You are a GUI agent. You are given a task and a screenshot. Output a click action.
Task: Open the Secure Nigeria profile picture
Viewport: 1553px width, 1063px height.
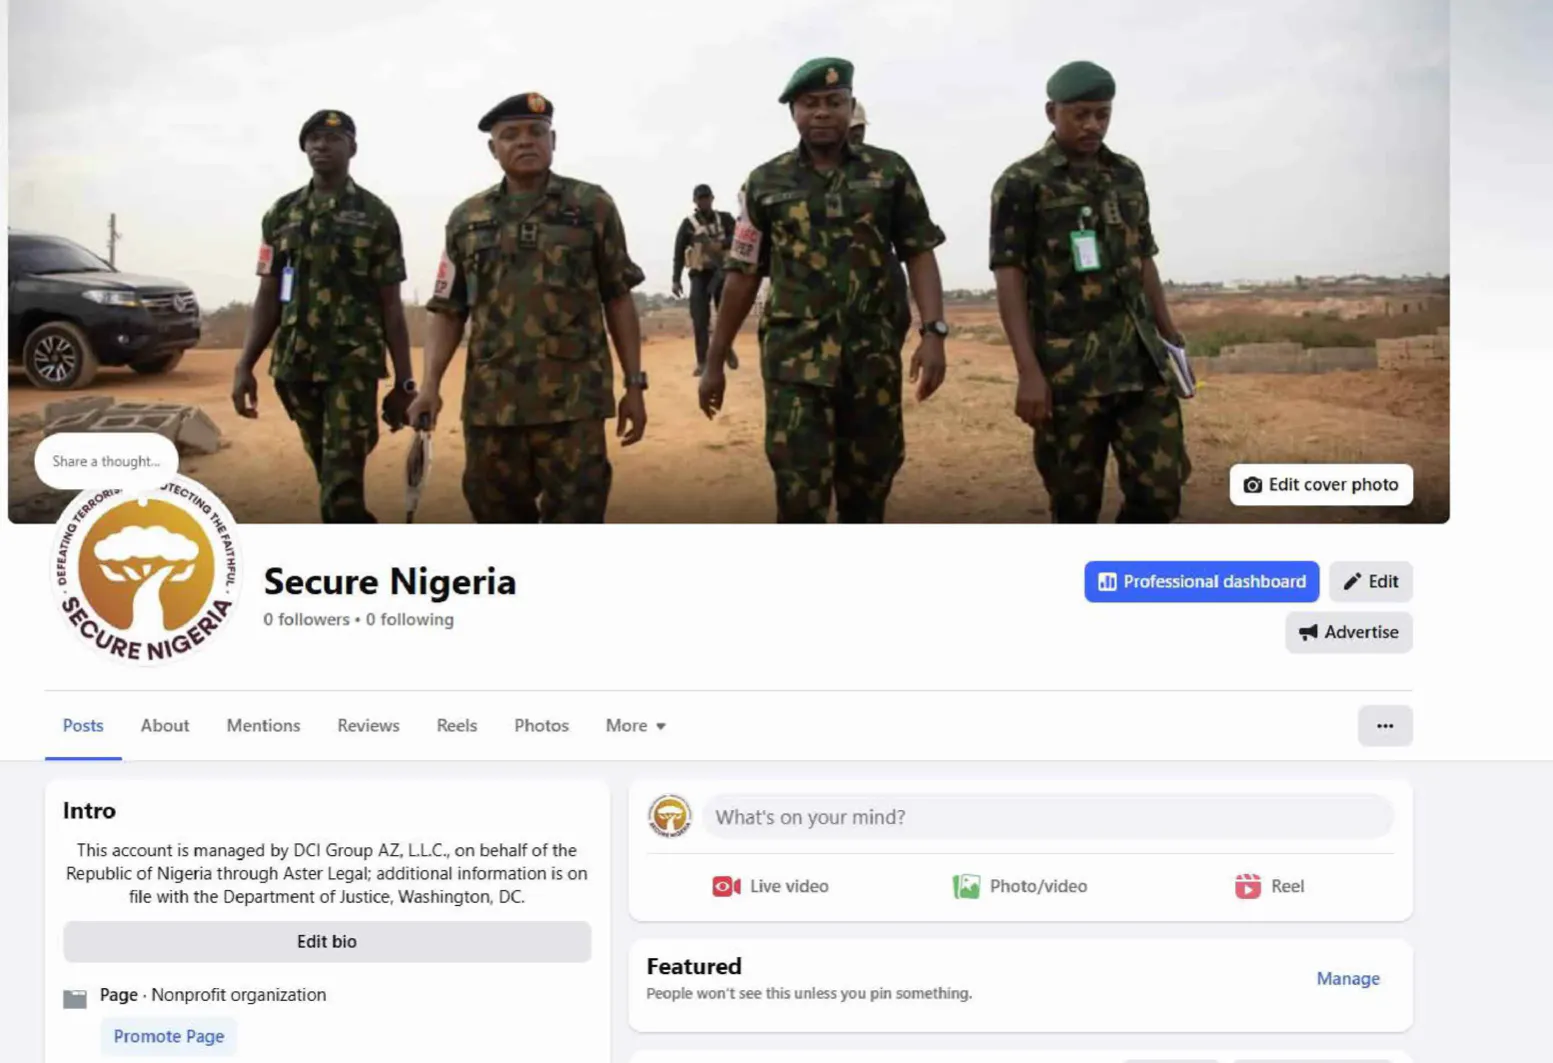(x=146, y=574)
